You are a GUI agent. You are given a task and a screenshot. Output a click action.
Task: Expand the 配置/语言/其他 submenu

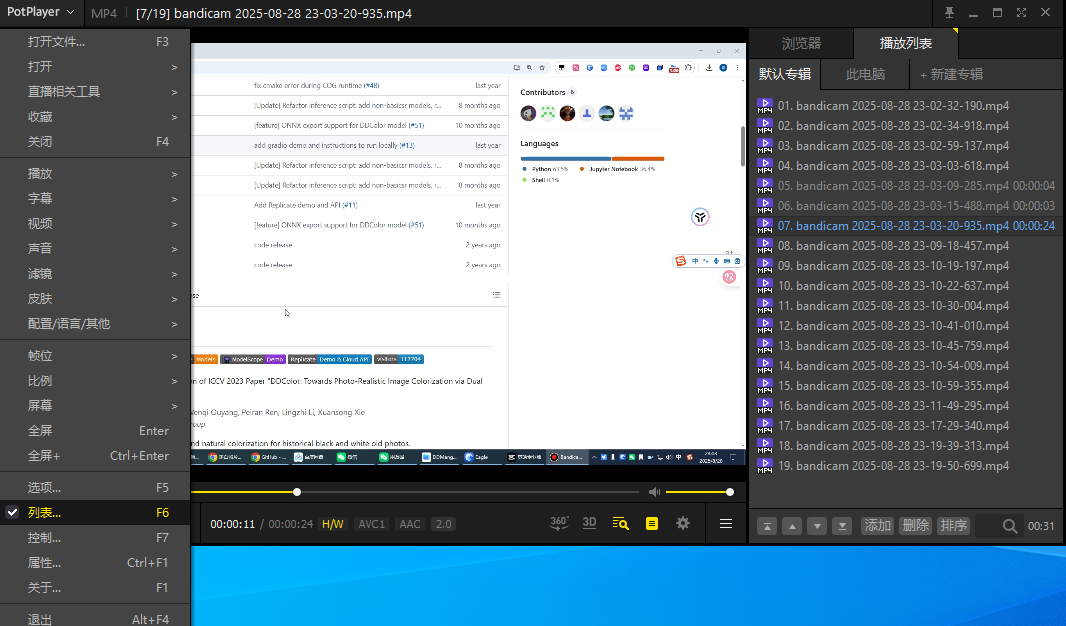(95, 324)
